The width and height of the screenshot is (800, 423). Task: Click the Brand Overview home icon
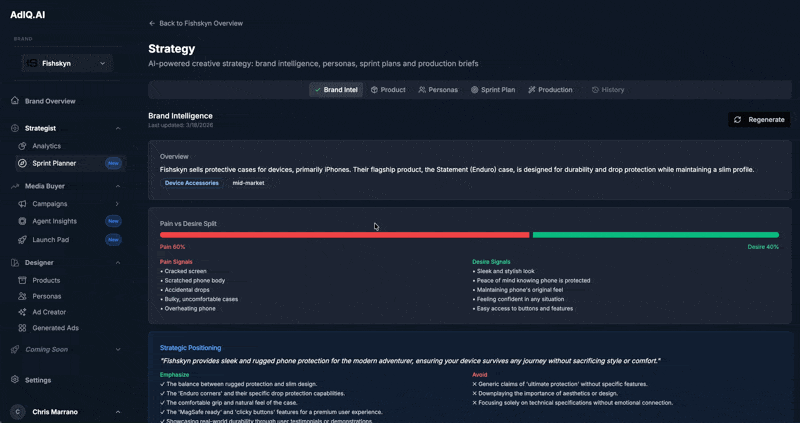click(15, 101)
